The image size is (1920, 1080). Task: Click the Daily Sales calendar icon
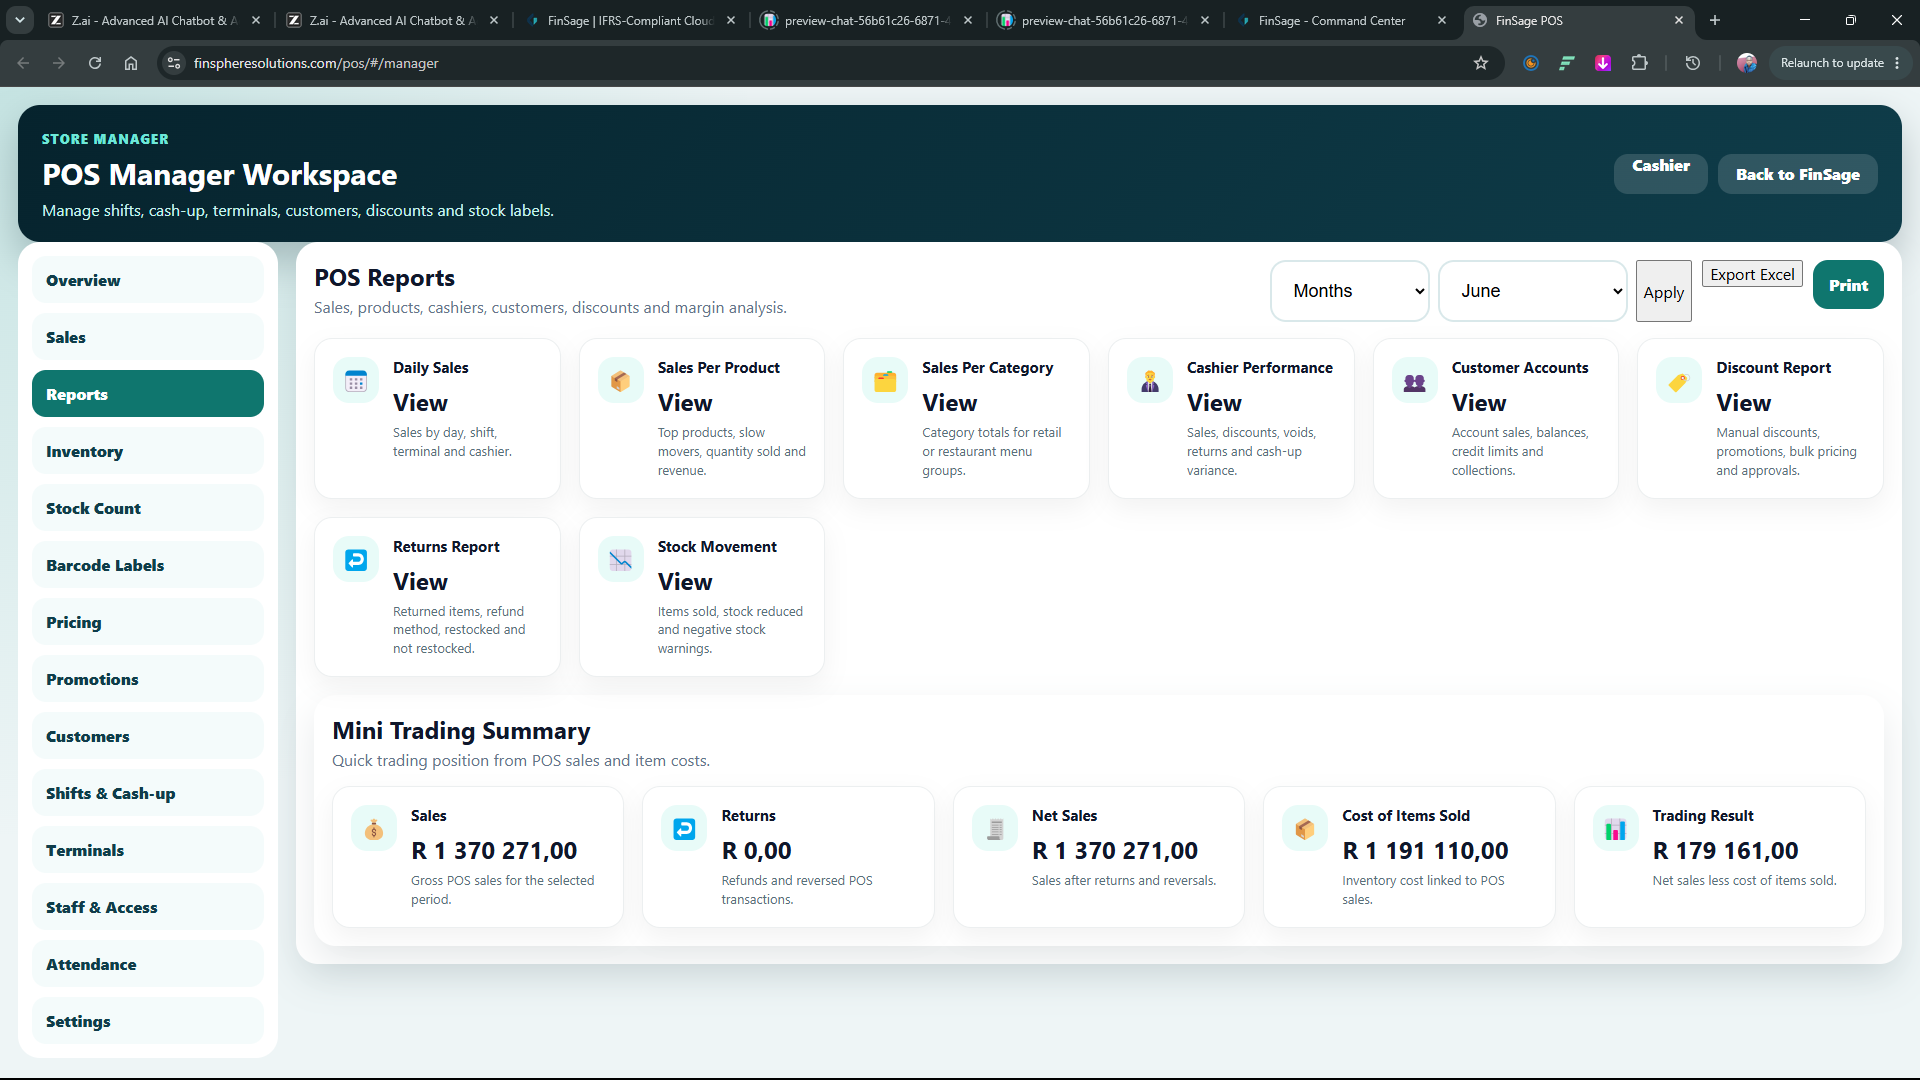point(356,381)
